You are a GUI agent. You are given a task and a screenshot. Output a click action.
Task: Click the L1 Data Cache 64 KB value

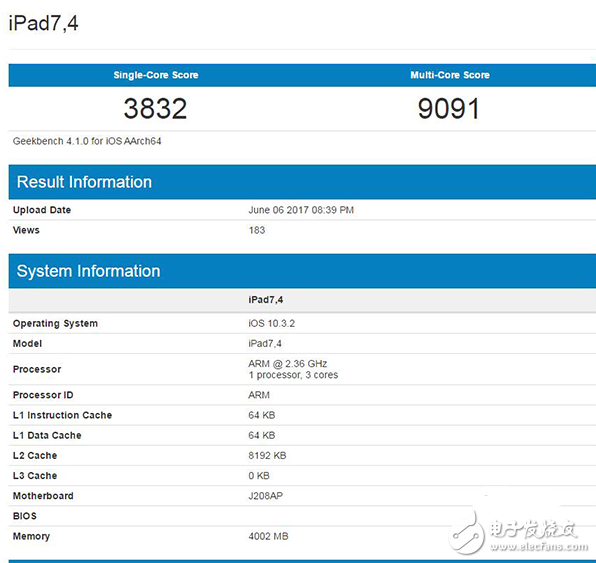(262, 435)
